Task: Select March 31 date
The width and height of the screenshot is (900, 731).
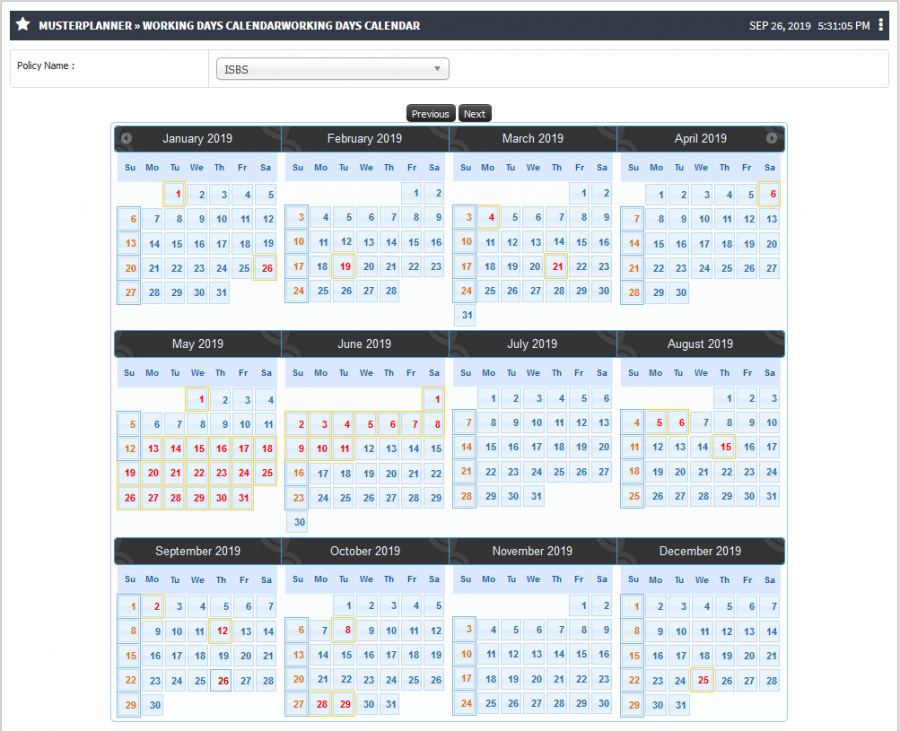Action: click(x=465, y=314)
